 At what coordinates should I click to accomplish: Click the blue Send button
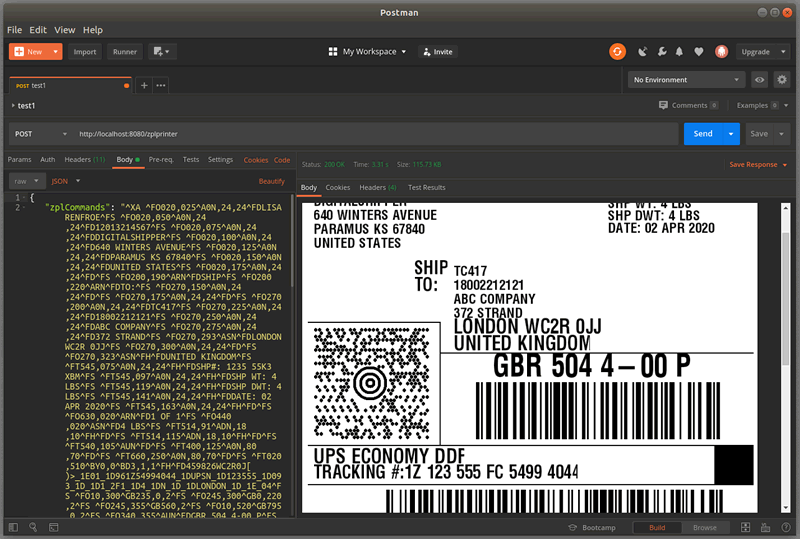[703, 133]
